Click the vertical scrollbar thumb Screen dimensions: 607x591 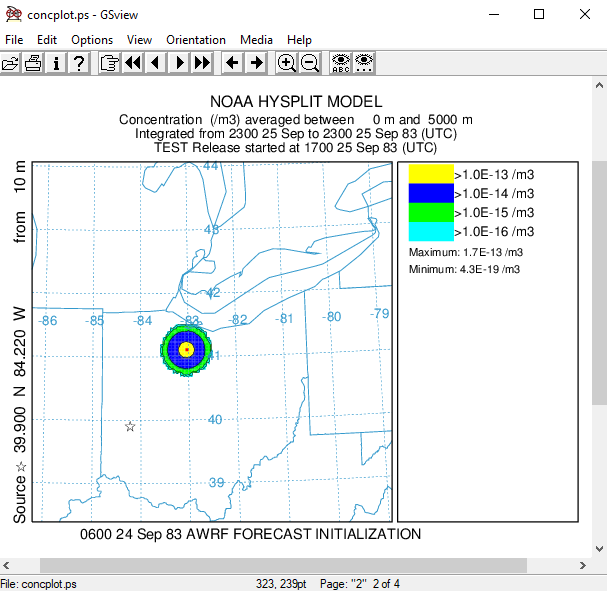pos(599,283)
